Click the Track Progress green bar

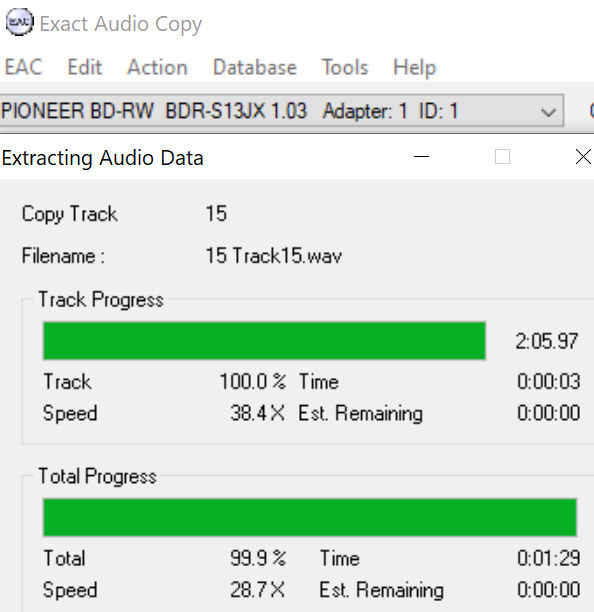point(265,340)
